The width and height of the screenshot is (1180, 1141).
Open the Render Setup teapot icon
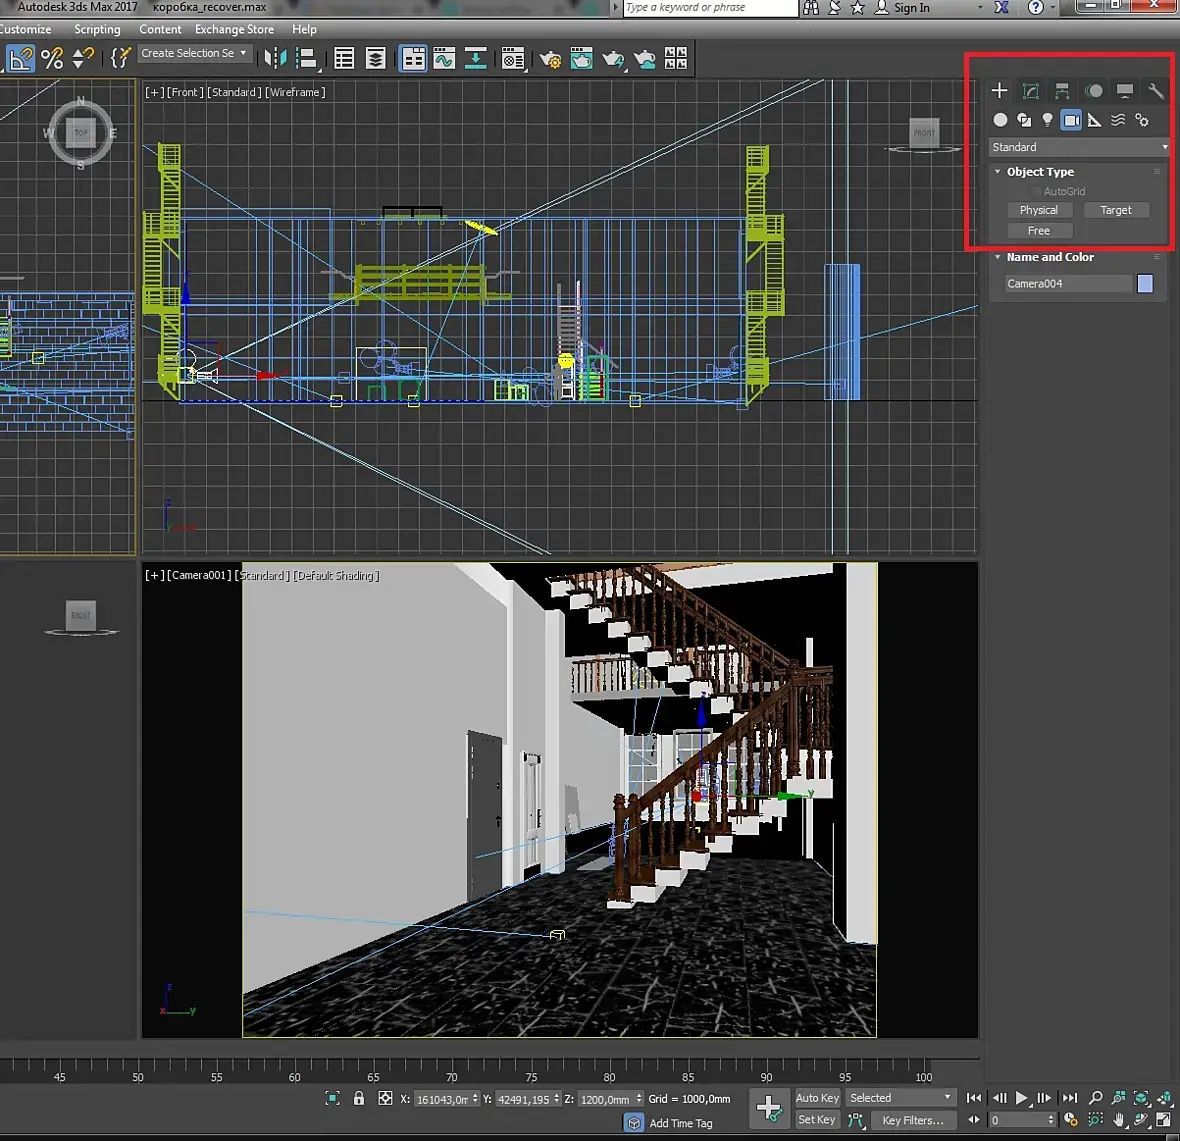[x=550, y=60]
